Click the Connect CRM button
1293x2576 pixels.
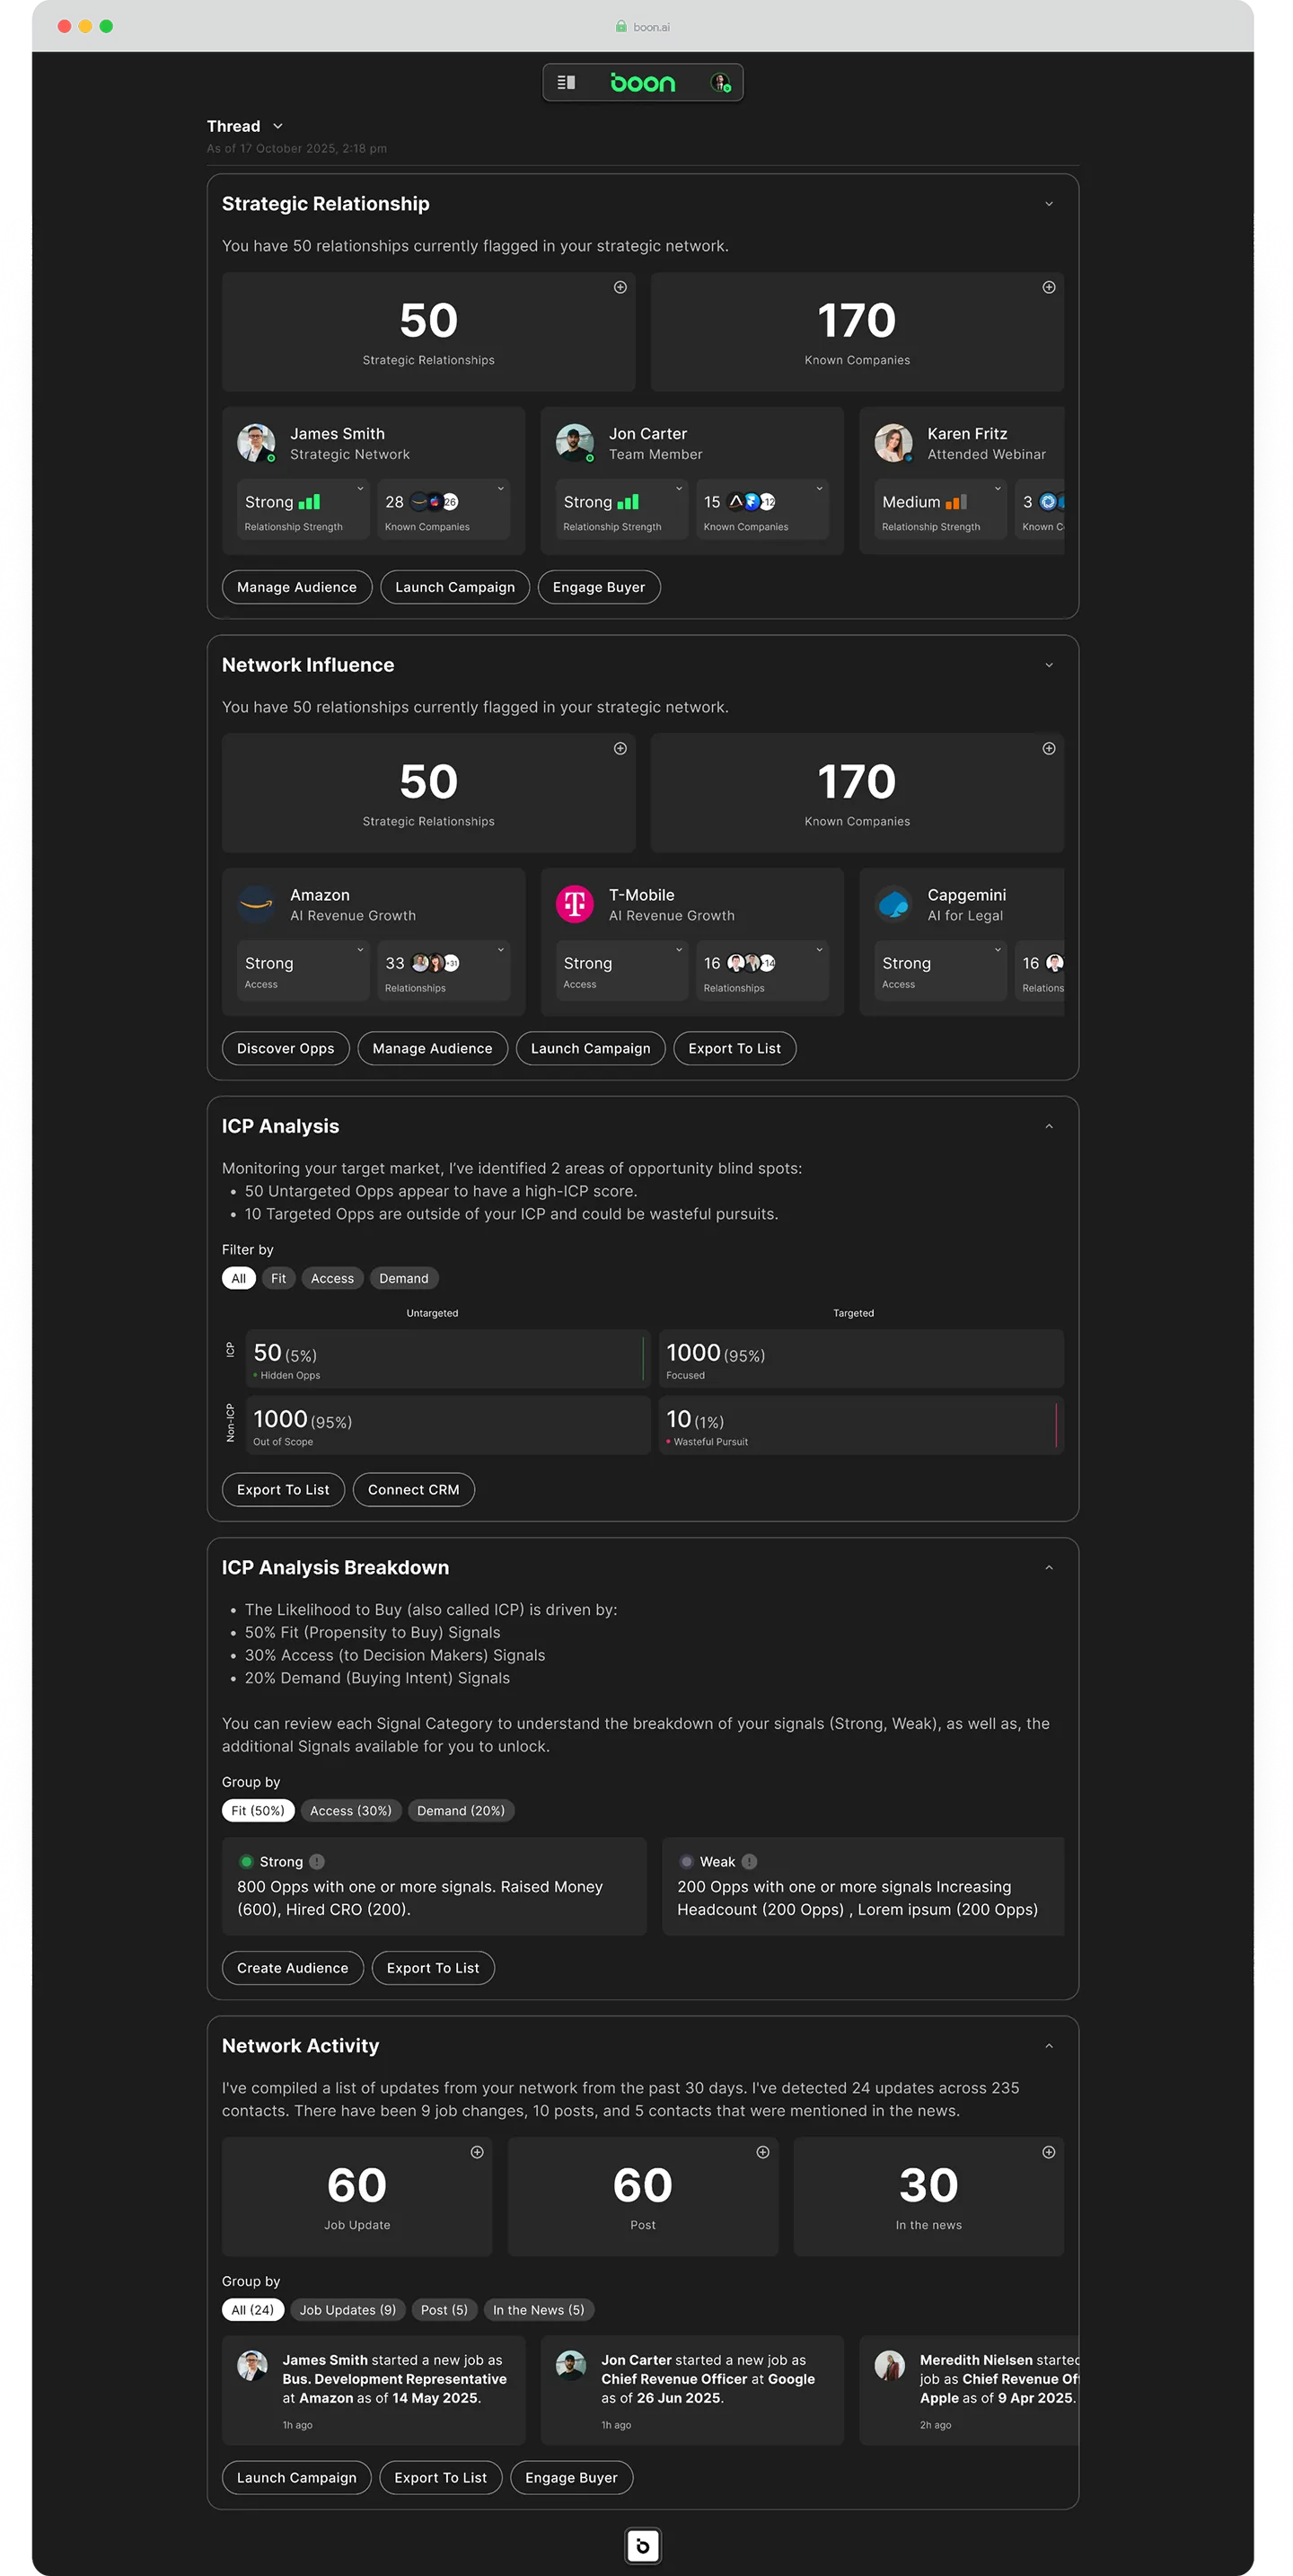click(413, 1489)
